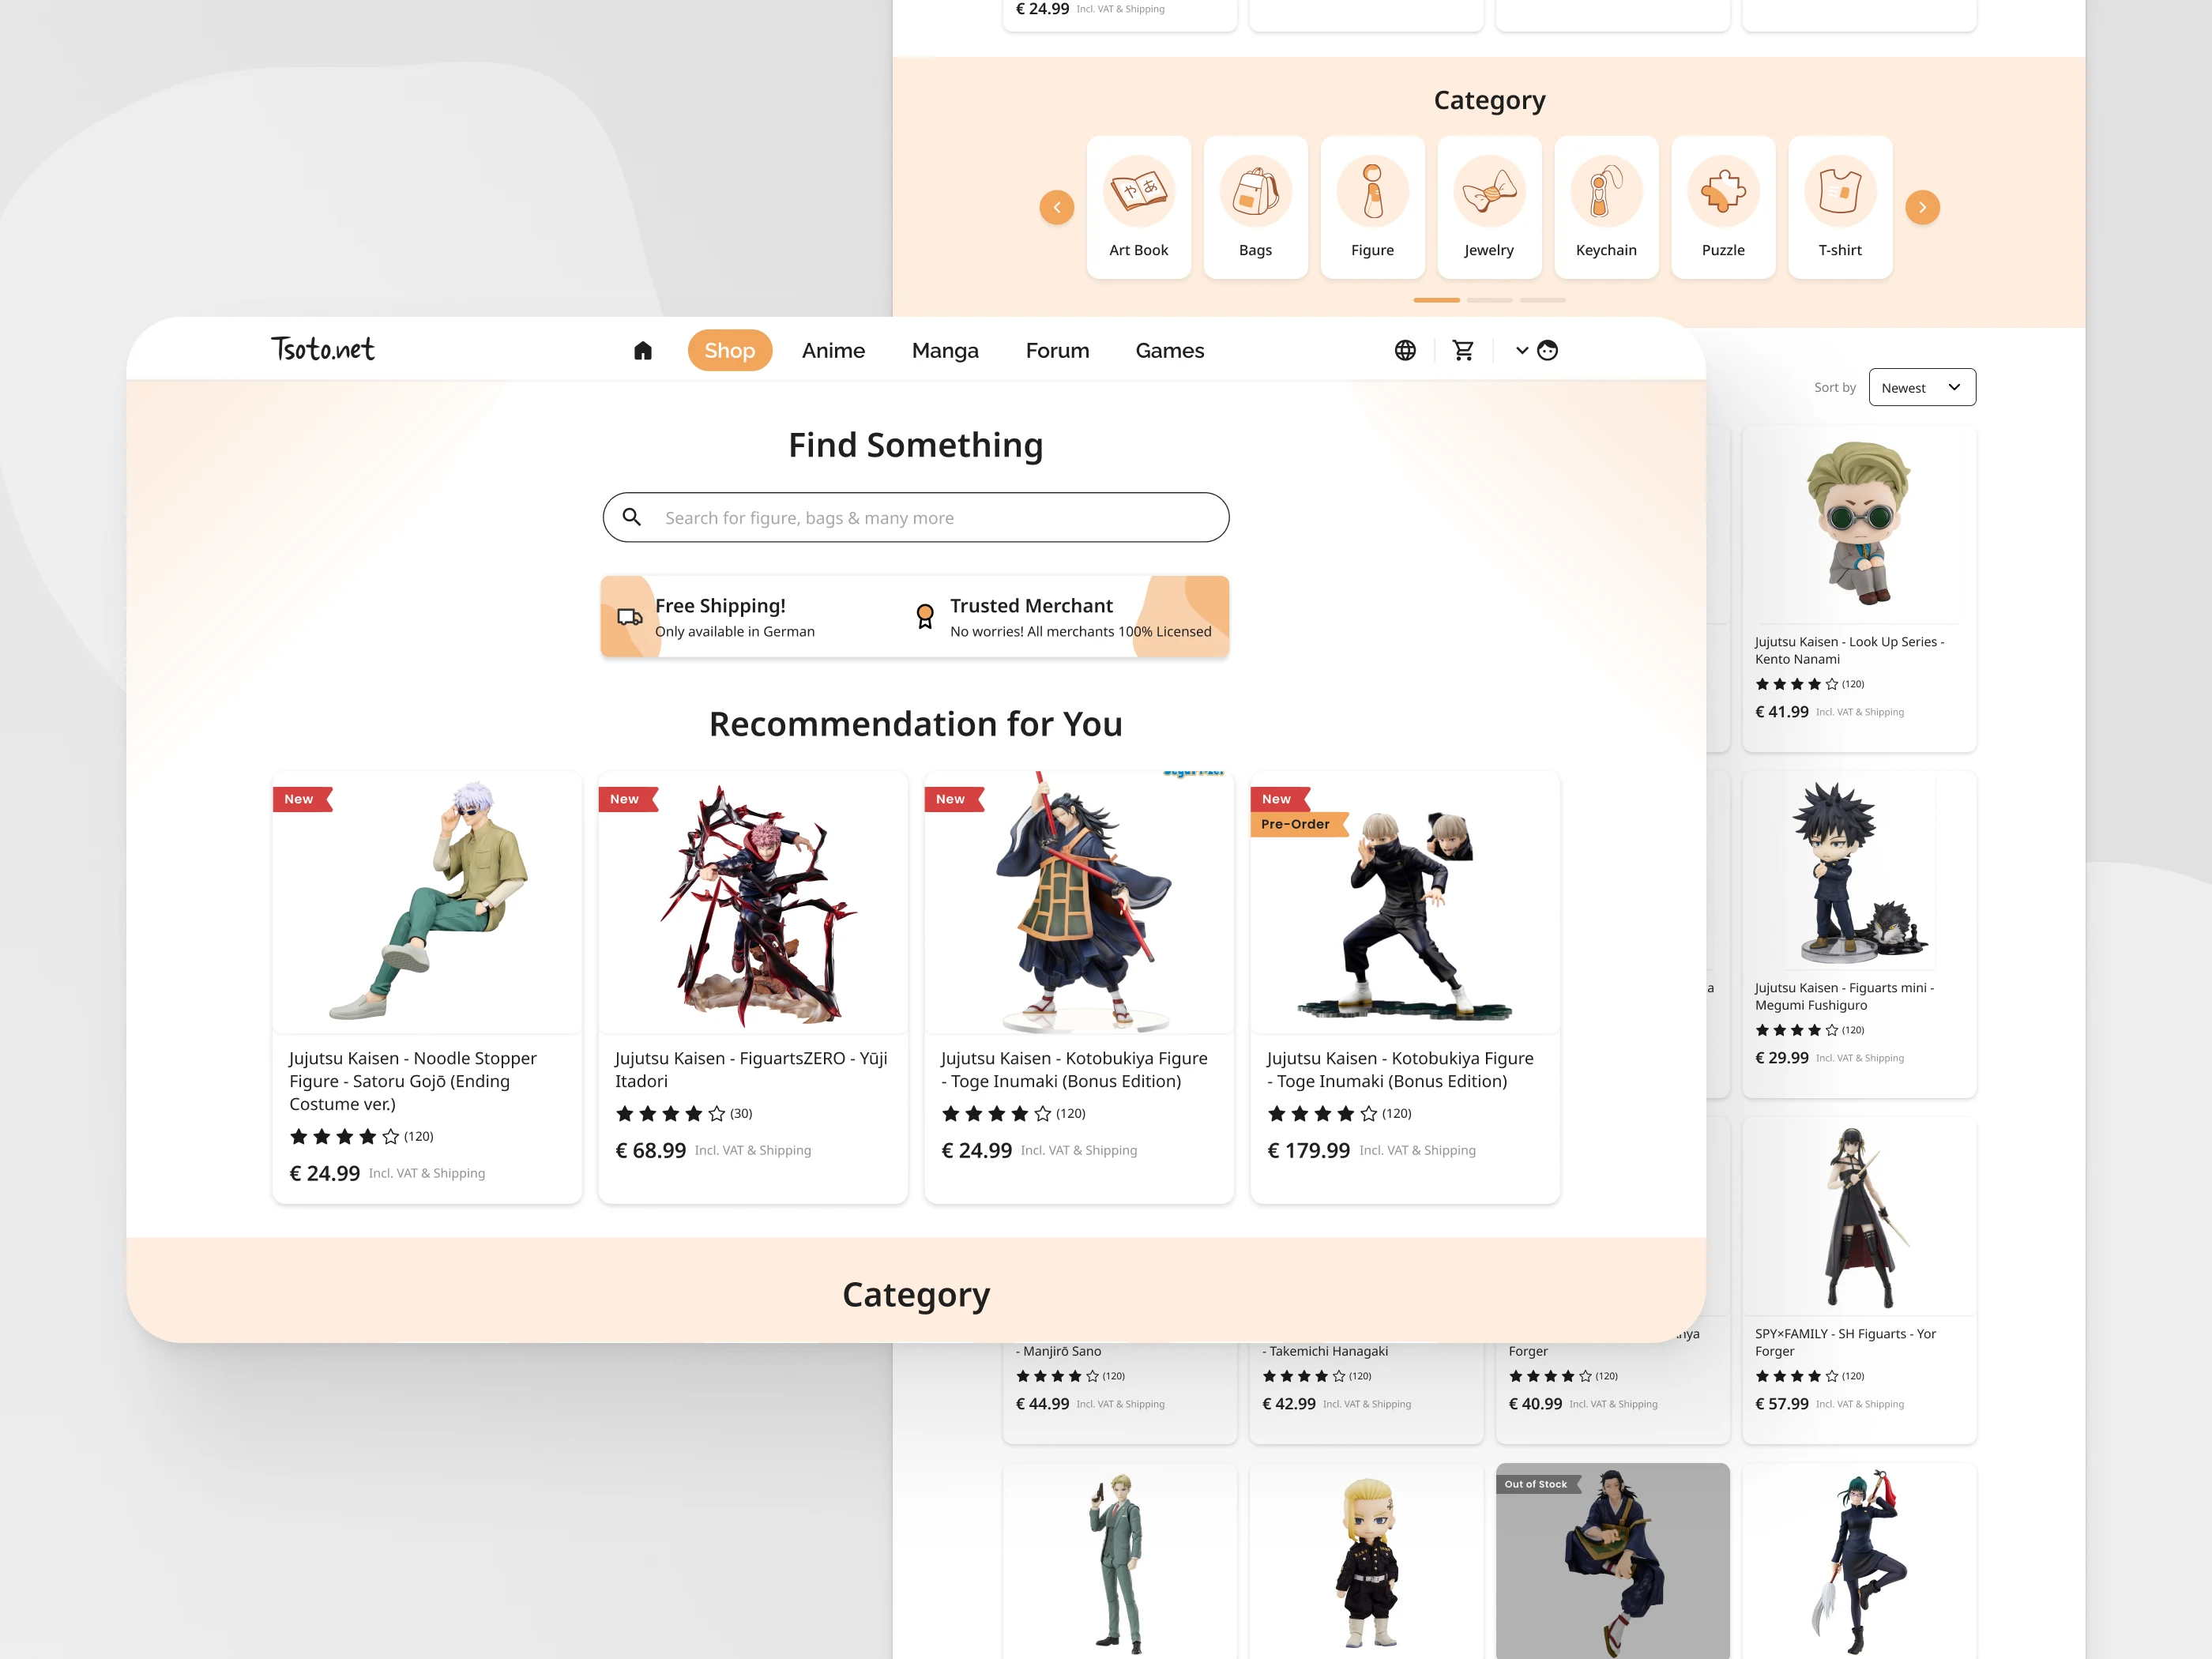Switch to the Anime tab
The height and width of the screenshot is (1659, 2212).
click(x=833, y=350)
